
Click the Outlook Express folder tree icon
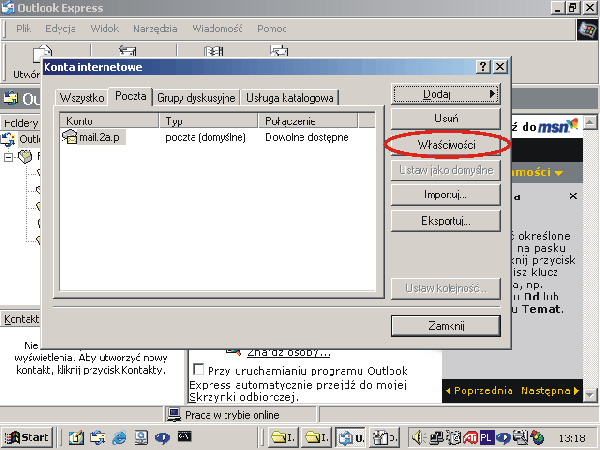[x=10, y=139]
